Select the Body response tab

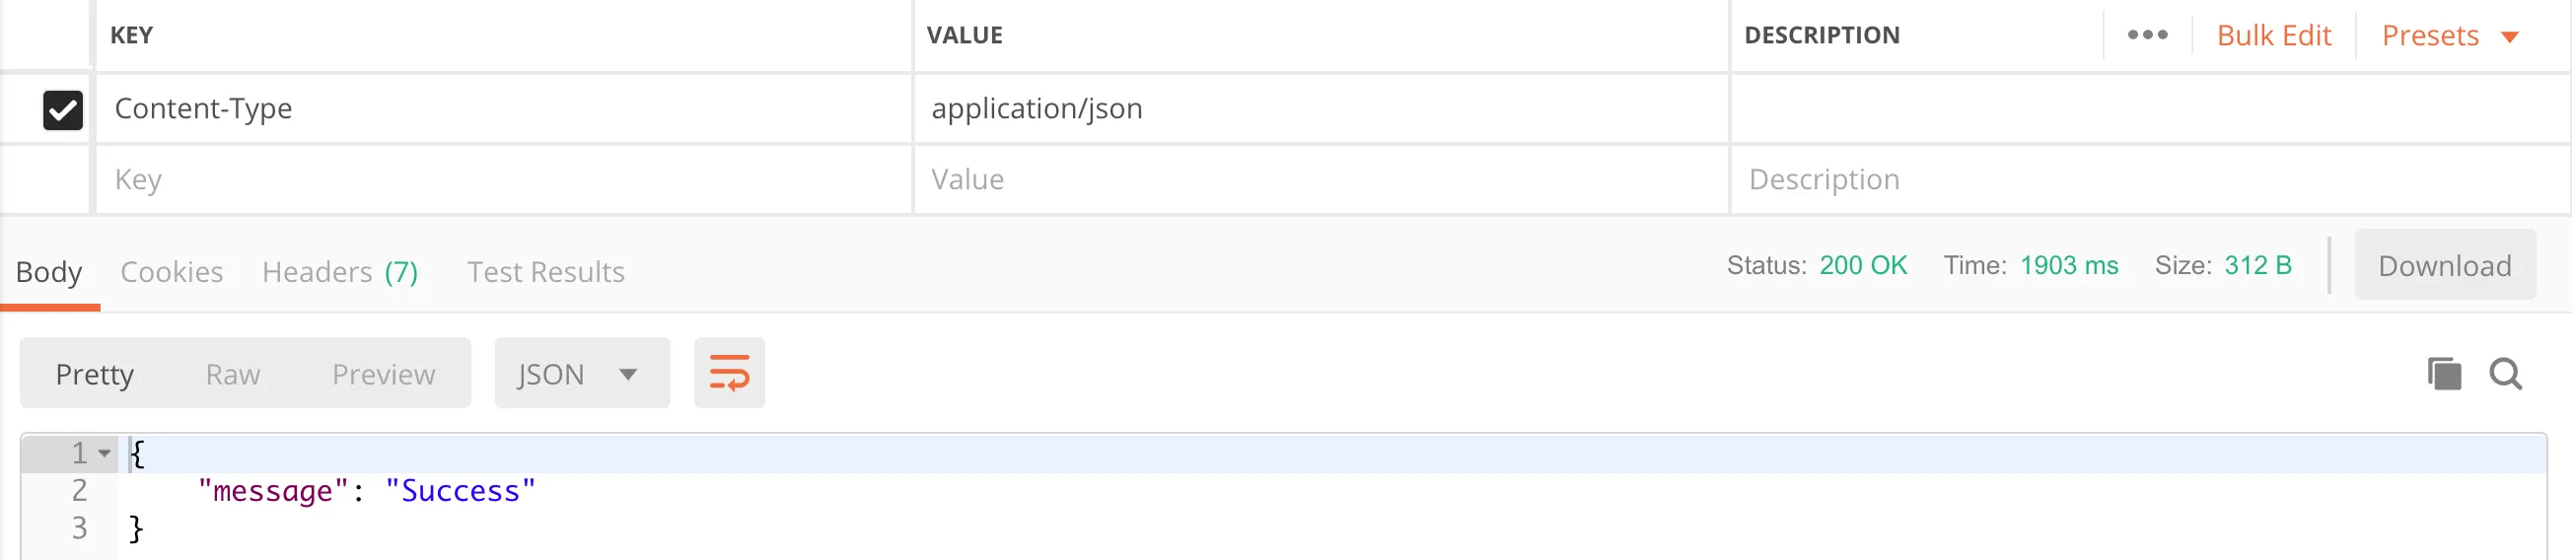(x=49, y=272)
